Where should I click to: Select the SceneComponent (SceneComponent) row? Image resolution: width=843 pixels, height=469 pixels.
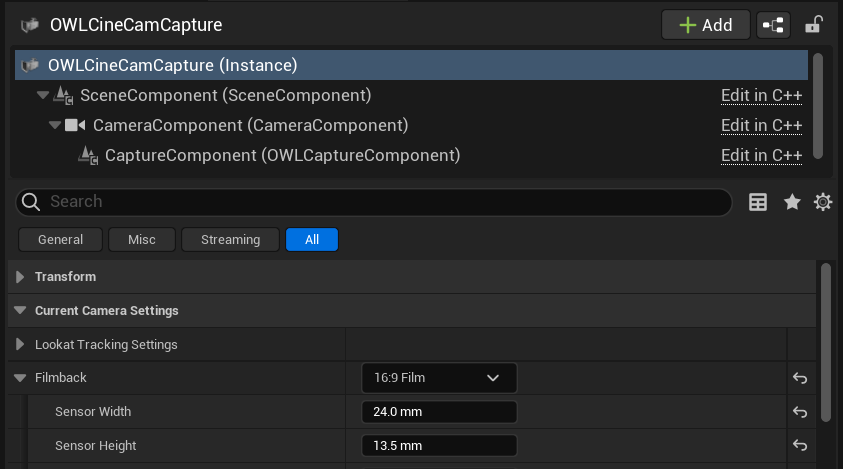point(411,95)
